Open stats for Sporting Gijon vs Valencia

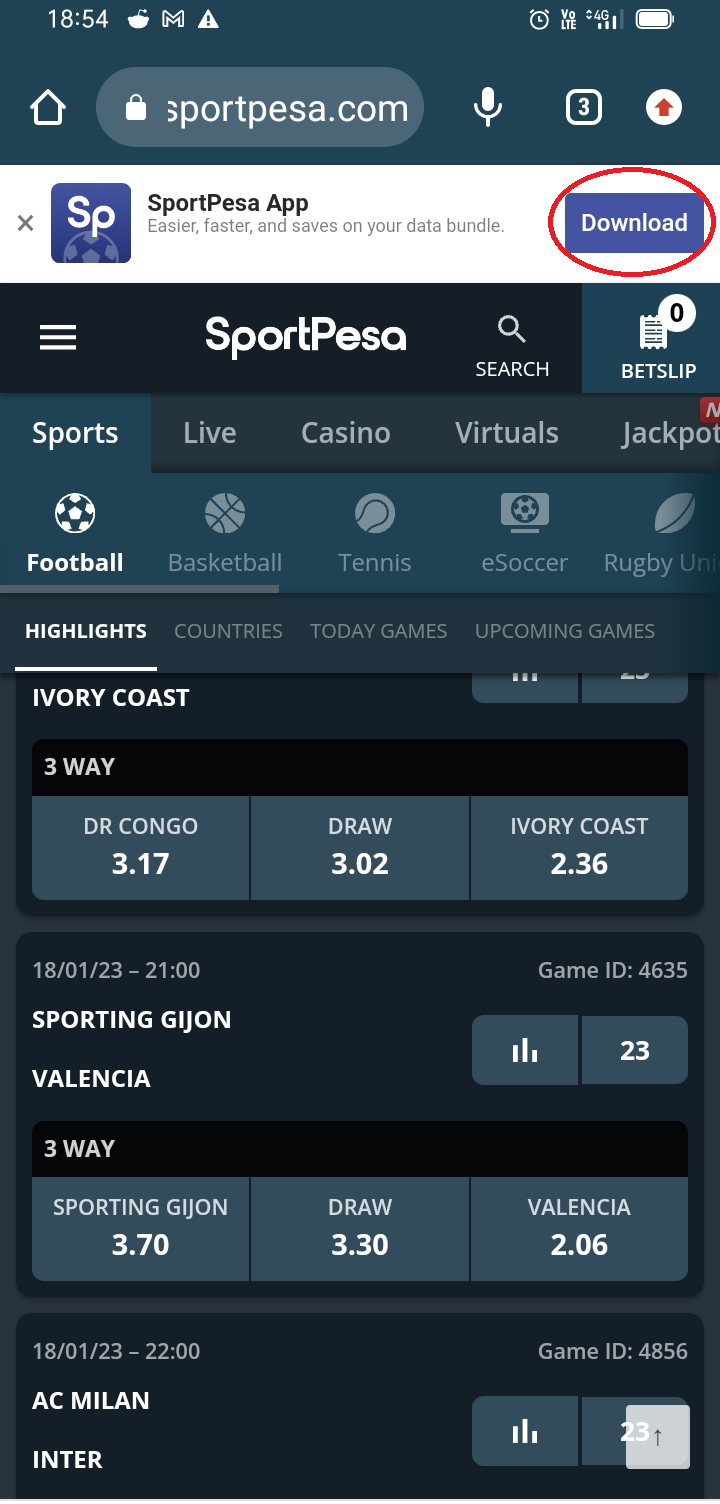coord(525,1050)
